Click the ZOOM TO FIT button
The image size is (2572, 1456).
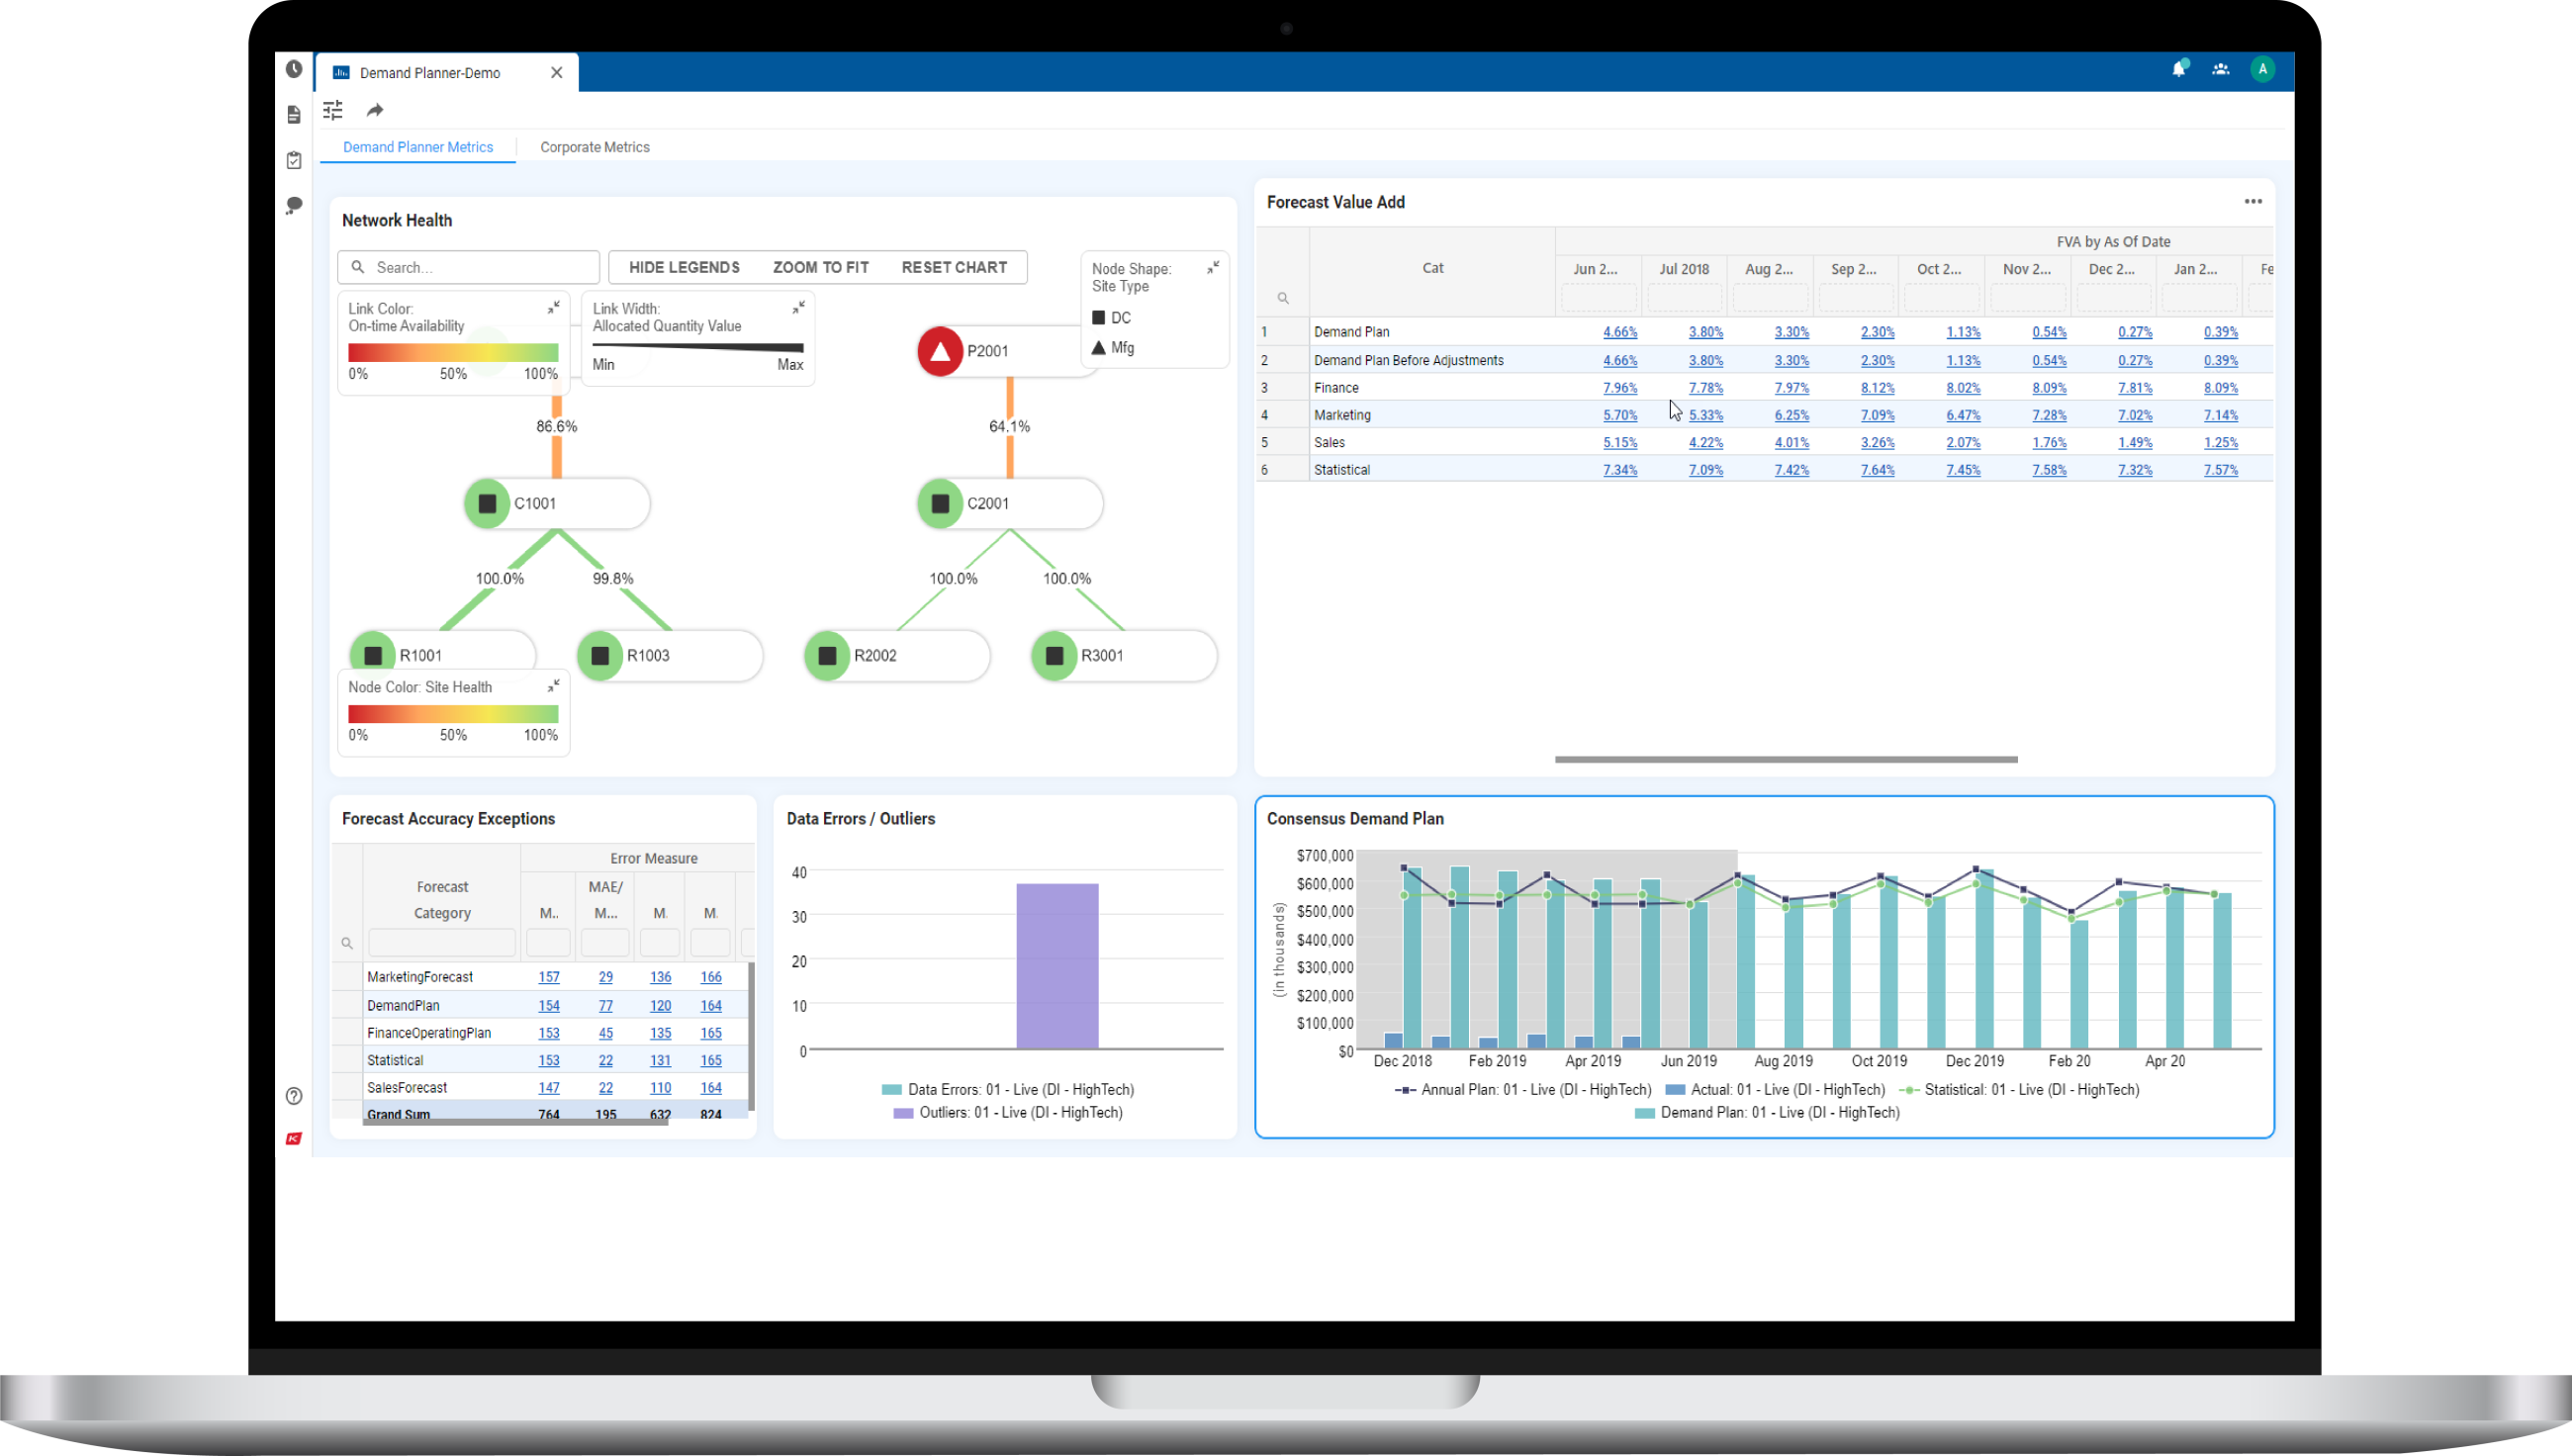[820, 267]
